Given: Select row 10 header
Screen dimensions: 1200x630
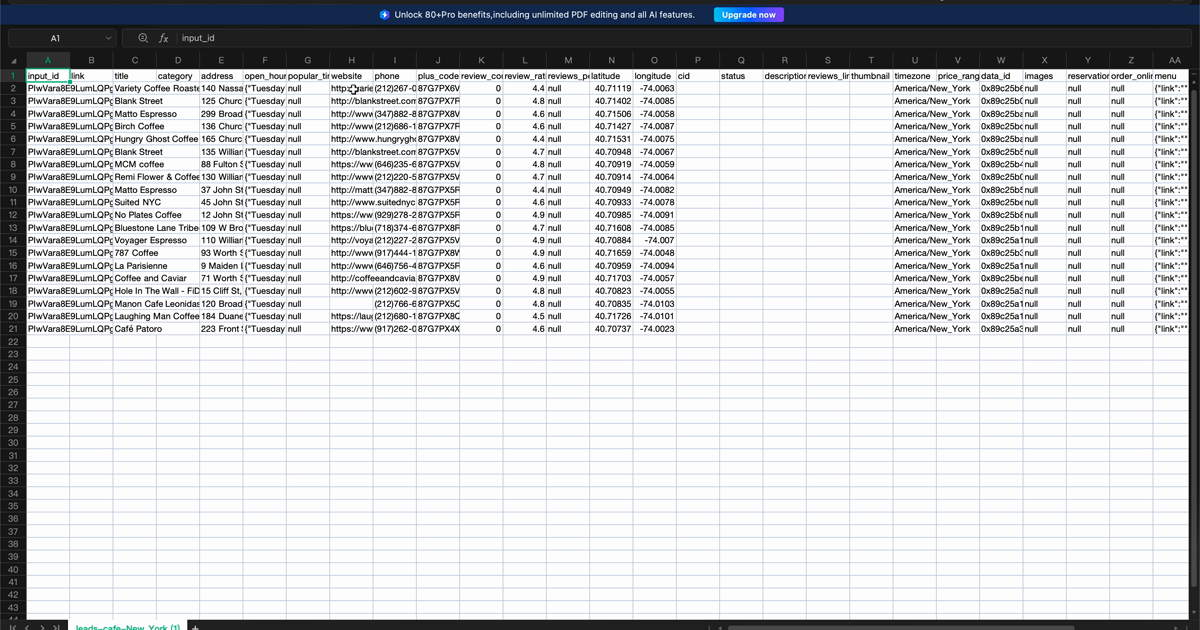Looking at the screenshot, I should 14,190.
